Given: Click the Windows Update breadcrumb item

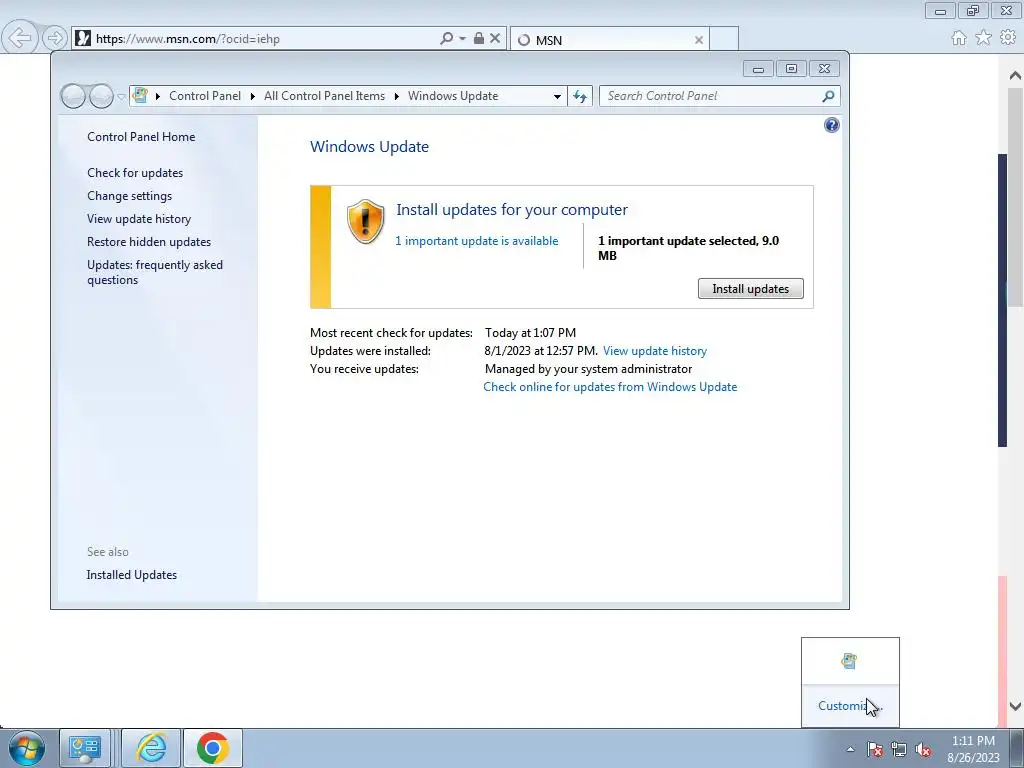Looking at the screenshot, I should pos(453,96).
